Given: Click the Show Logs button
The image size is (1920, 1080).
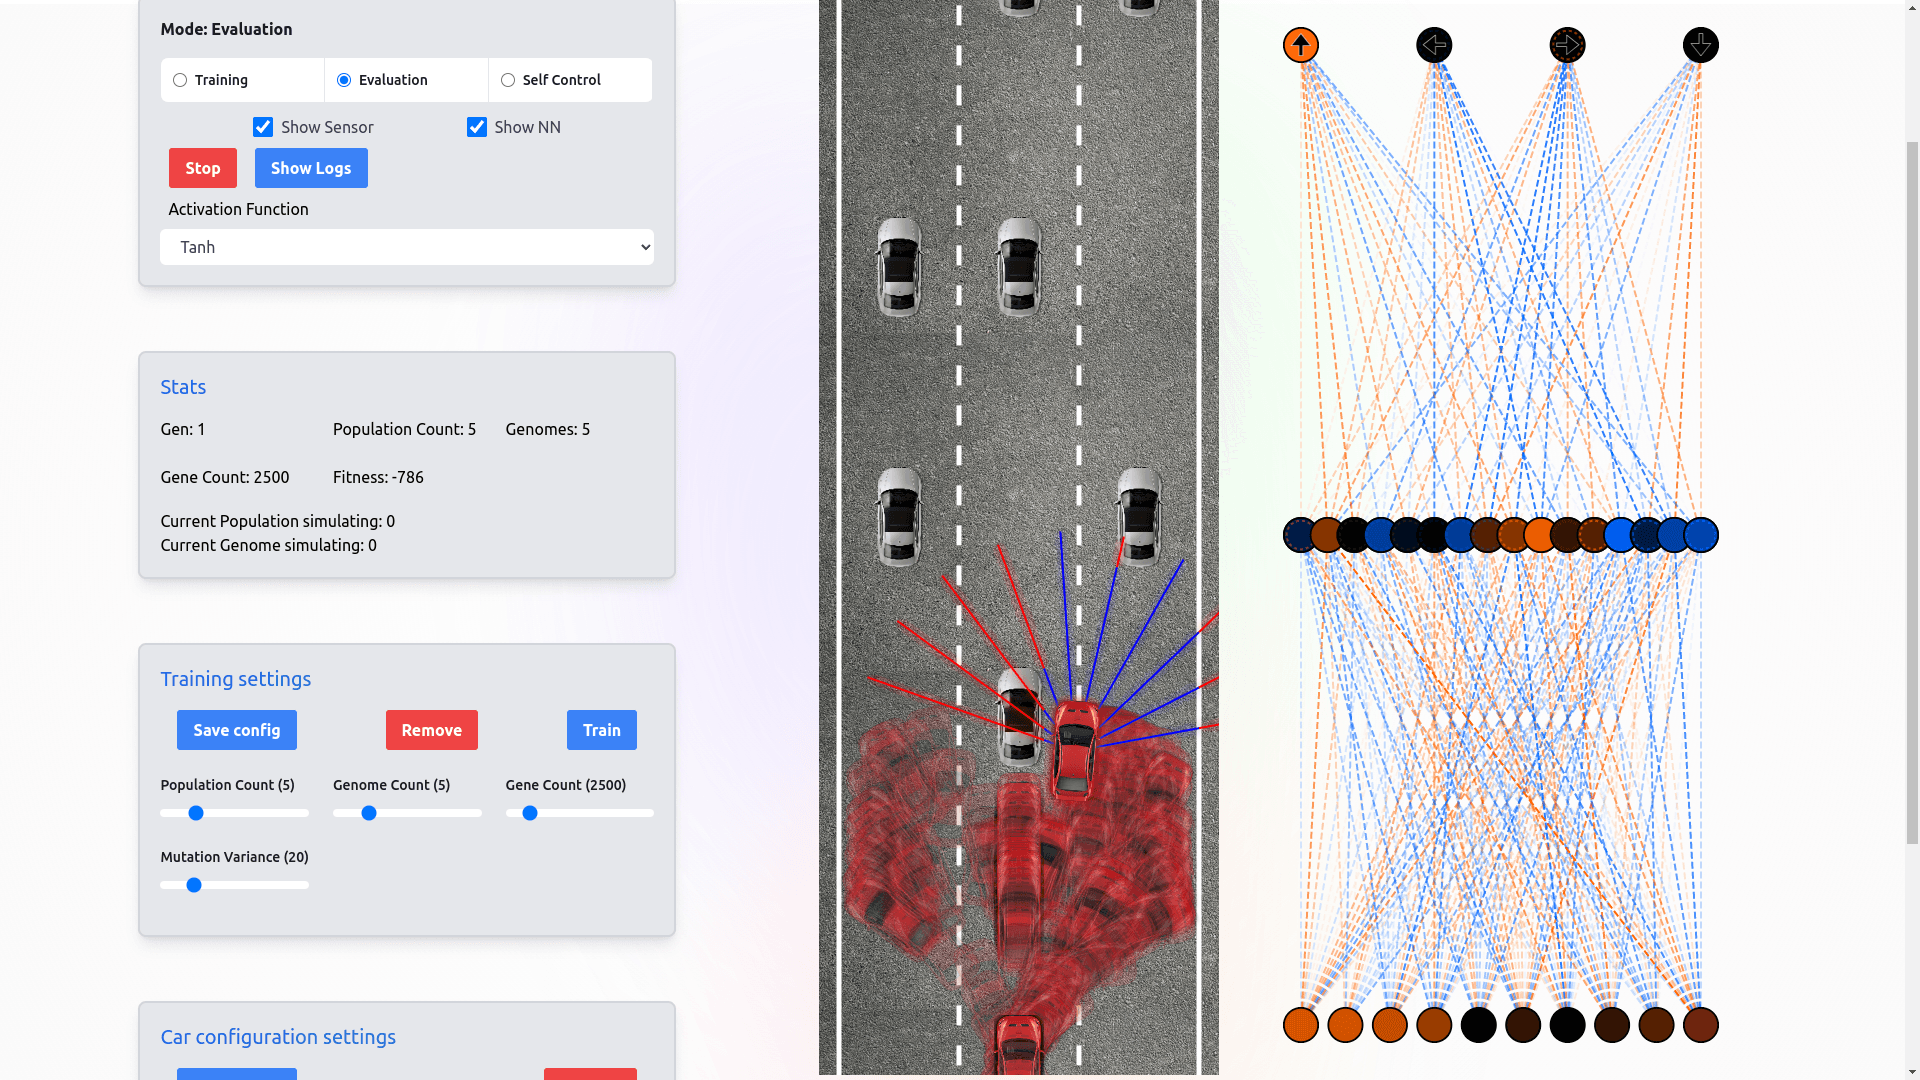Looking at the screenshot, I should point(311,167).
